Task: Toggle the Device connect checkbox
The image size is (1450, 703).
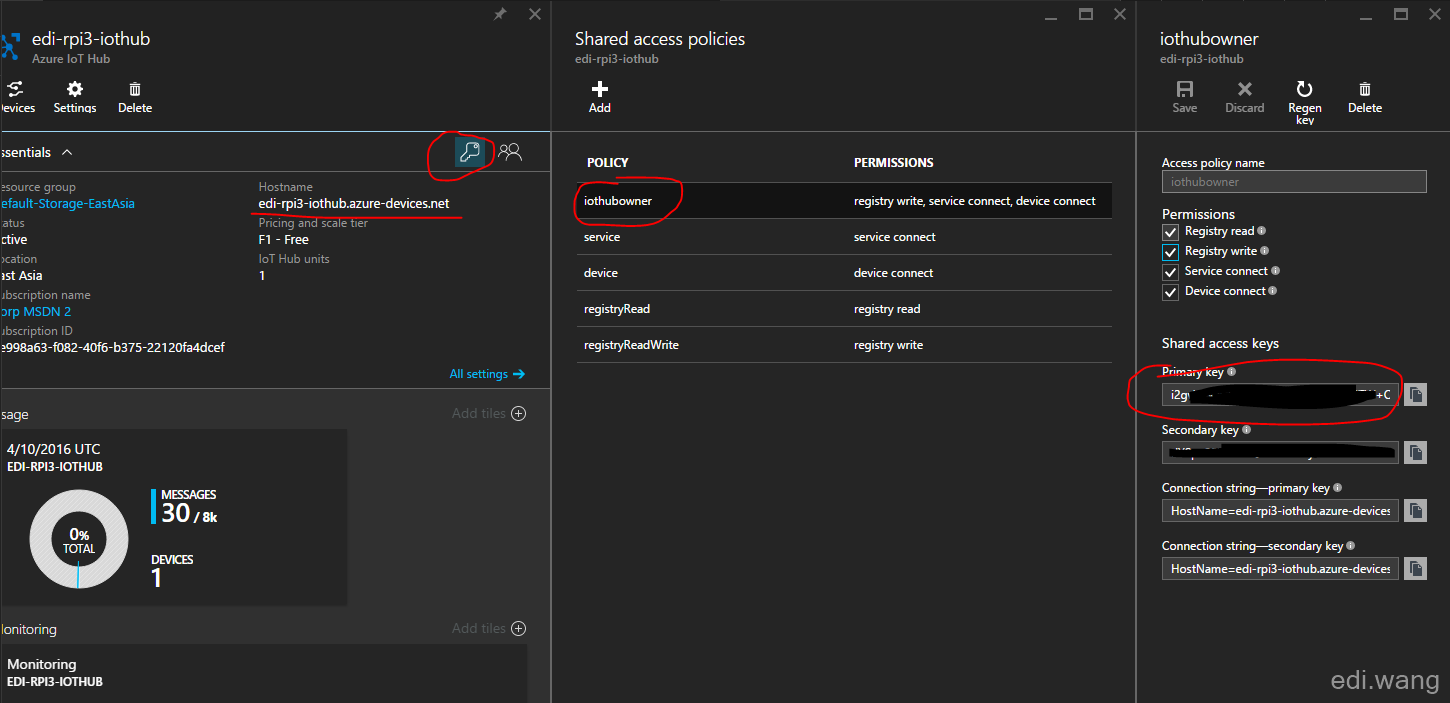Action: (x=1170, y=292)
